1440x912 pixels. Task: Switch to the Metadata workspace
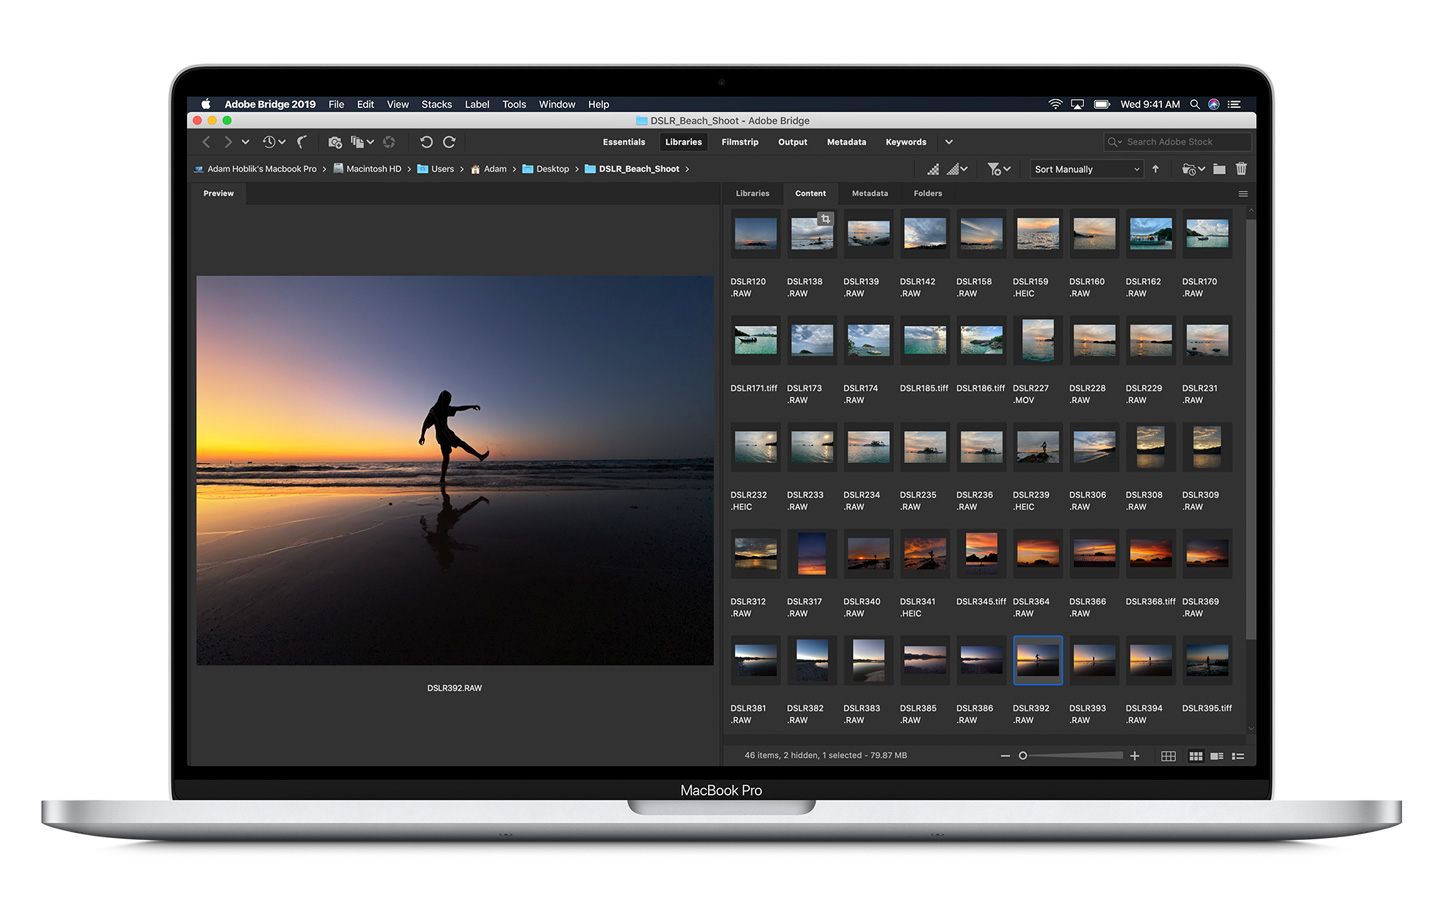click(x=846, y=142)
